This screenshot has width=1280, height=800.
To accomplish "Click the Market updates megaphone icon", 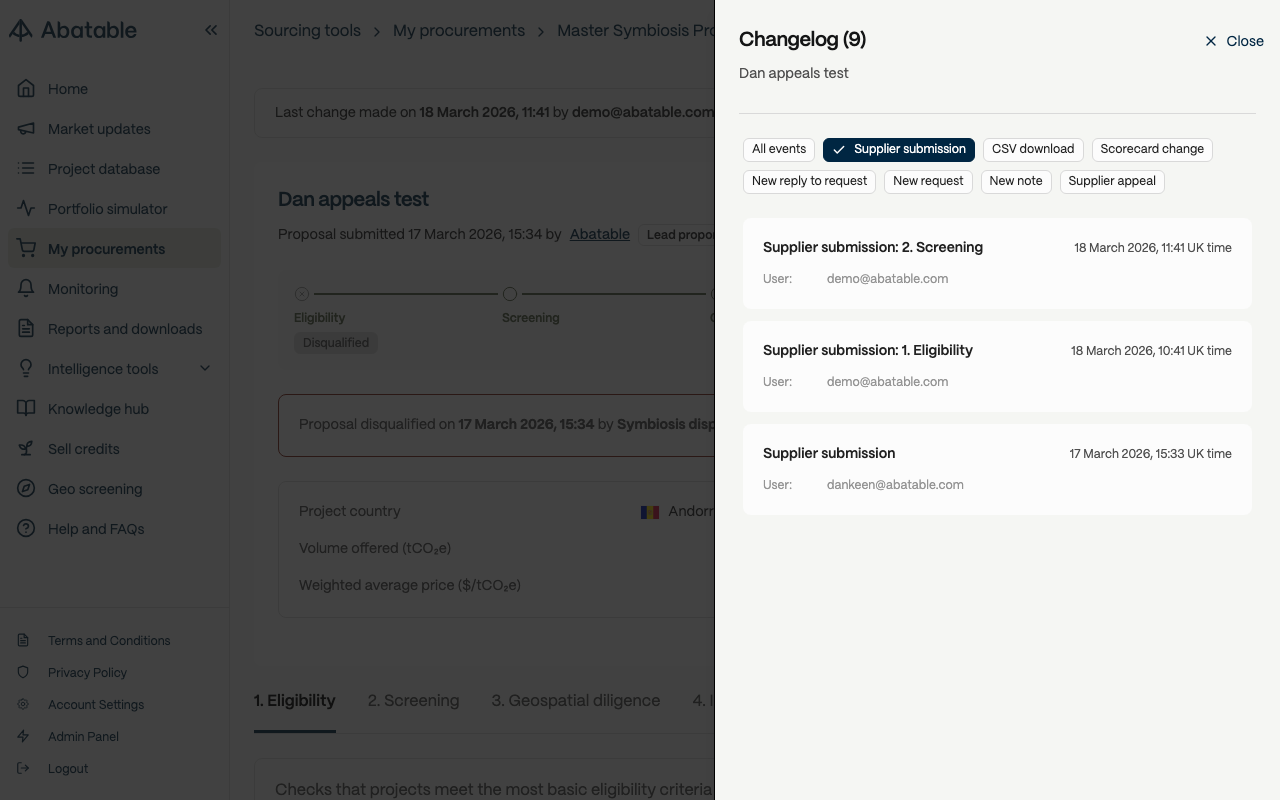I will [27, 129].
